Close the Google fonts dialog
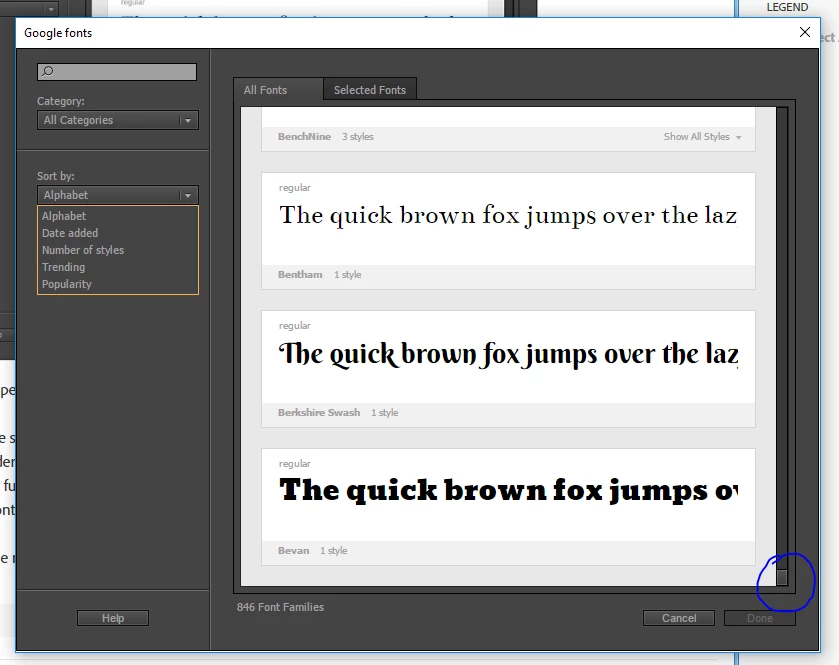The height and width of the screenshot is (665, 839). point(804,32)
